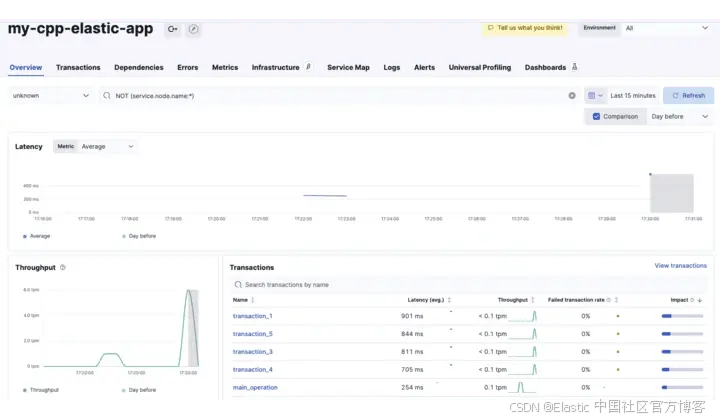Open the transaction_5 link
Screen dimensions: 720x420
click(253, 334)
